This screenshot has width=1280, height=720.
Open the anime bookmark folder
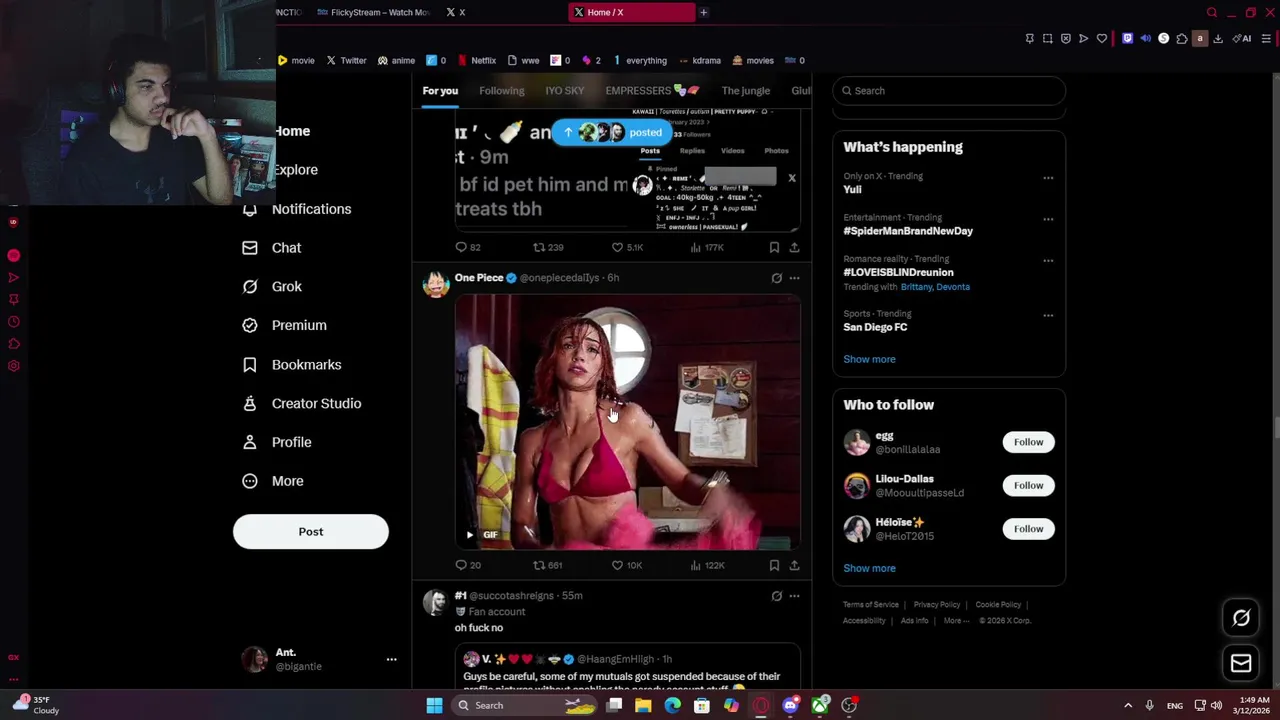point(396,61)
